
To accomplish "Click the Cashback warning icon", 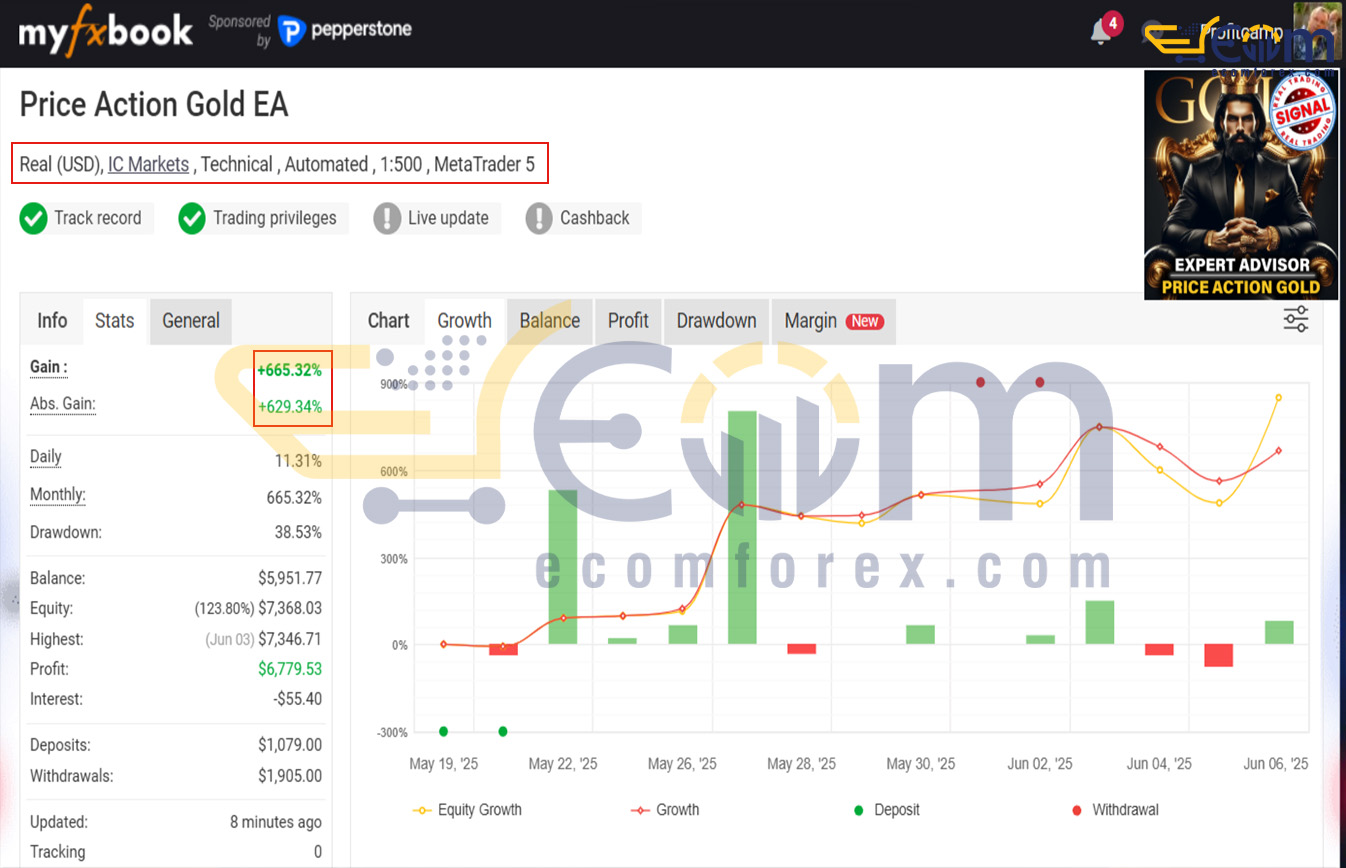I will point(539,219).
